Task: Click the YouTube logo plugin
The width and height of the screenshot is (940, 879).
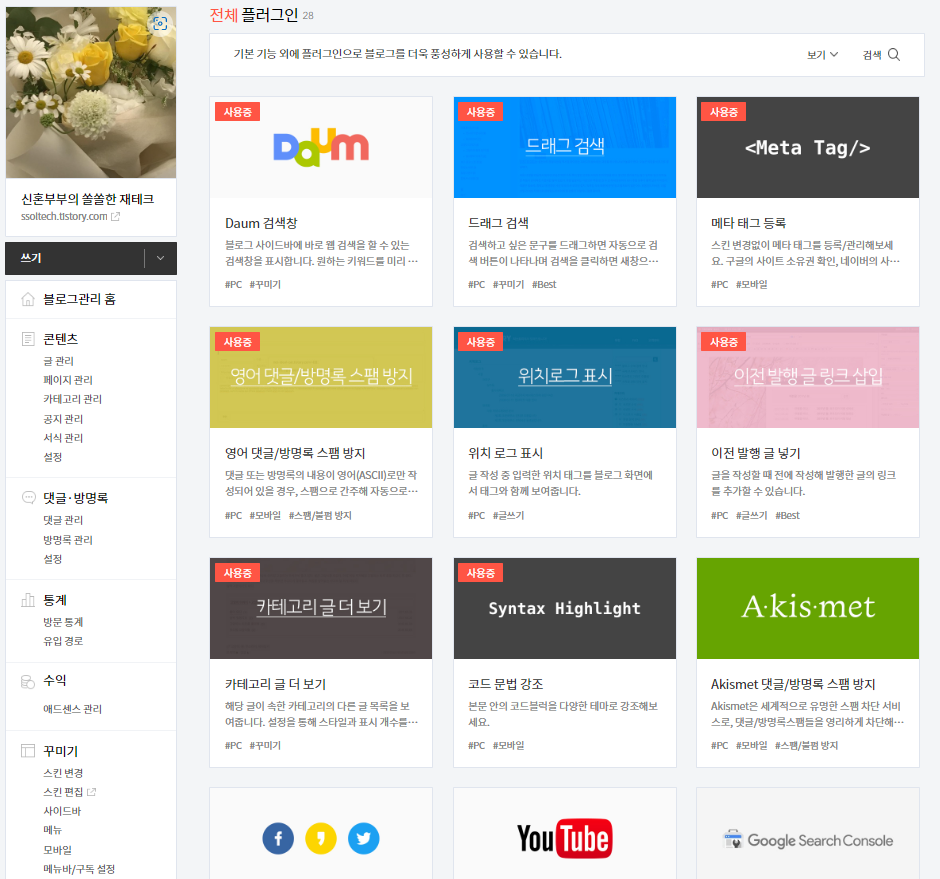Action: (565, 838)
